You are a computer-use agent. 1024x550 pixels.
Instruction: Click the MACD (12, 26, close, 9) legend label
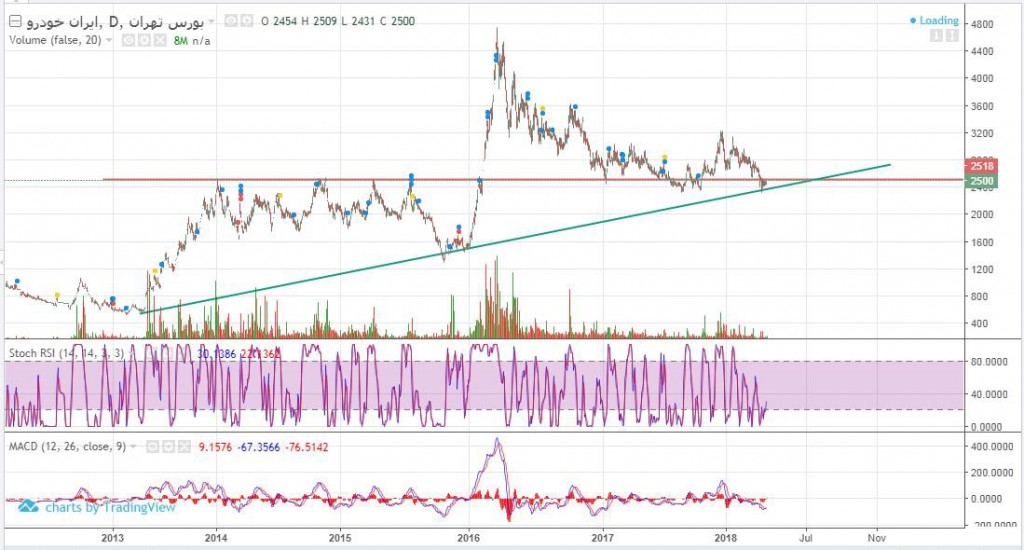click(x=67, y=447)
